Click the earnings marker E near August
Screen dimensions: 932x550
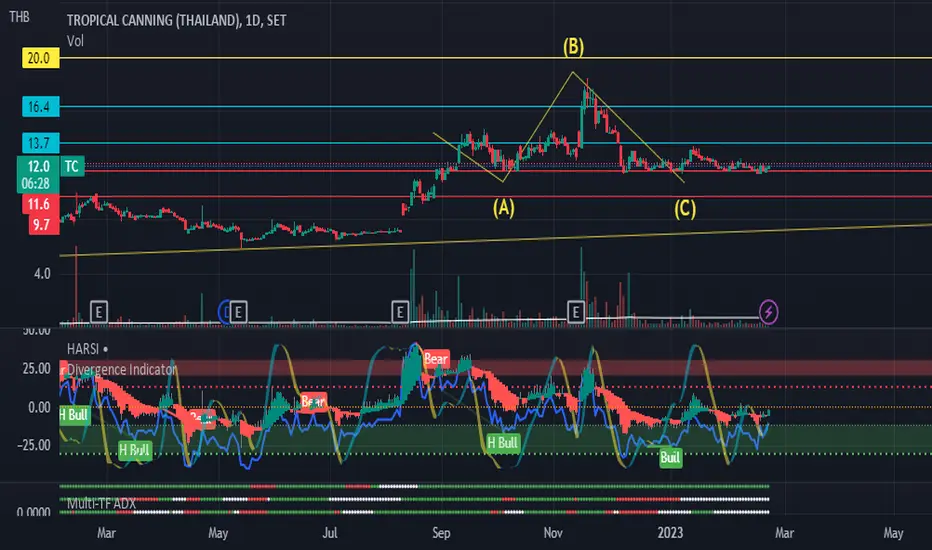coord(400,312)
